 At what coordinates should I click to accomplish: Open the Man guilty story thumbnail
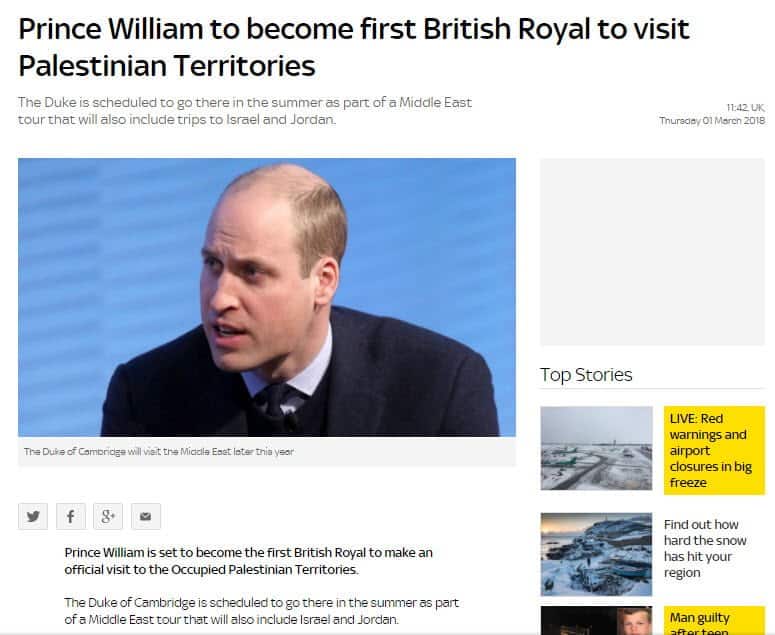pos(596,620)
